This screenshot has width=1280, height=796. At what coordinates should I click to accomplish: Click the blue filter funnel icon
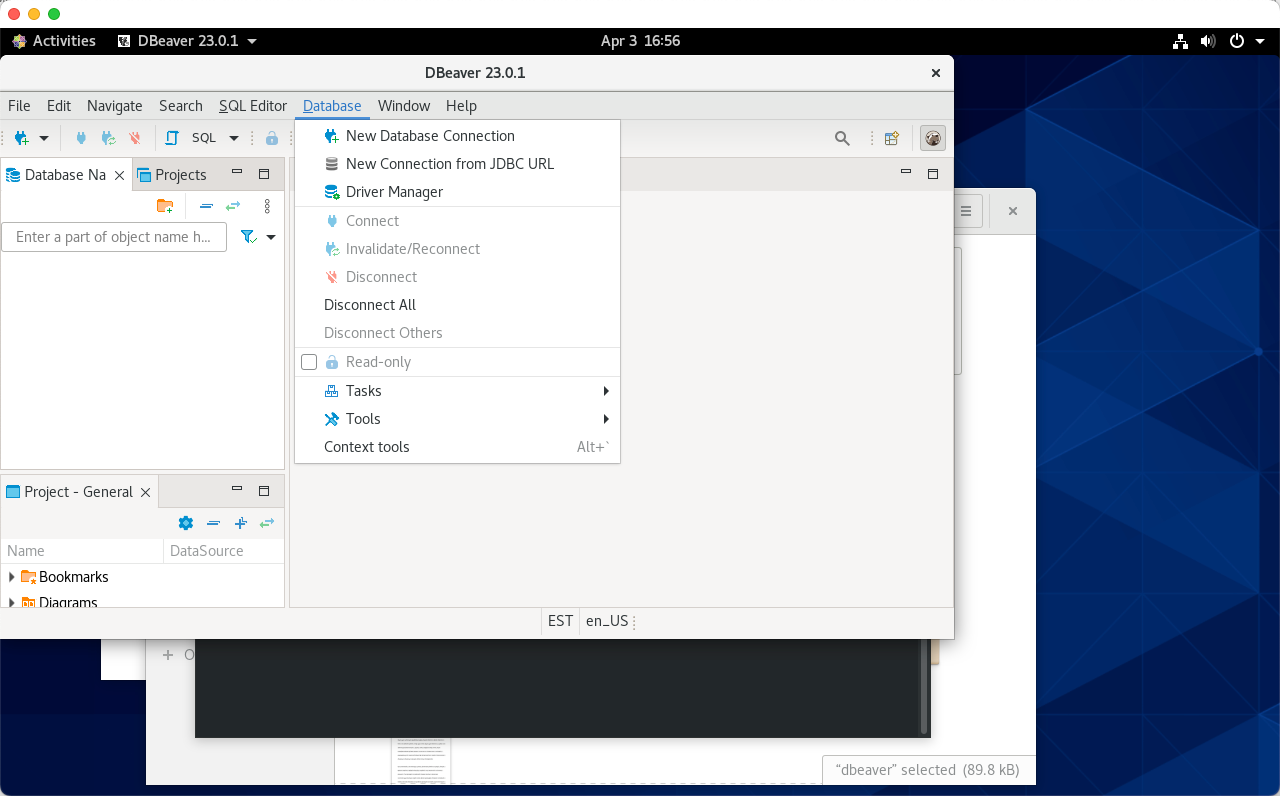coord(248,237)
